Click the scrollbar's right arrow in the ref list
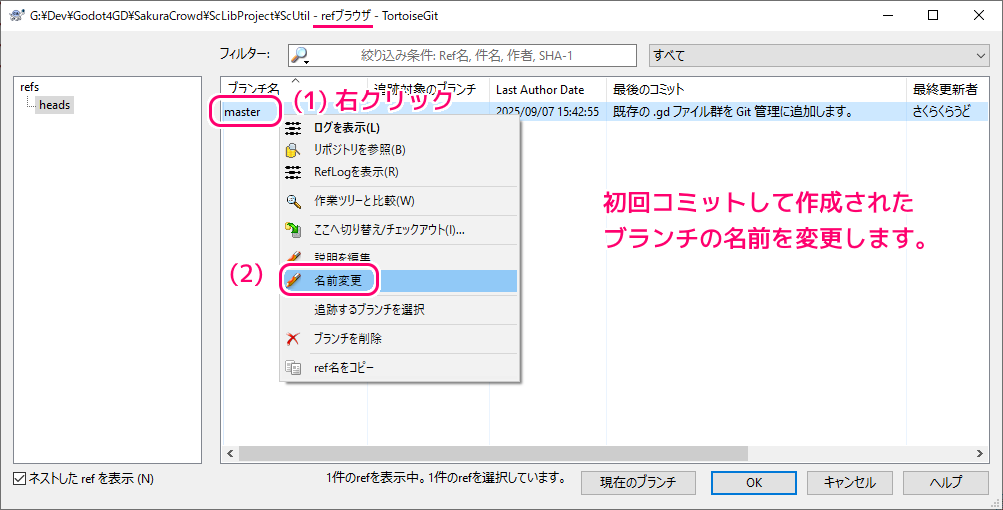The width and height of the screenshot is (1003, 510). tap(979, 454)
